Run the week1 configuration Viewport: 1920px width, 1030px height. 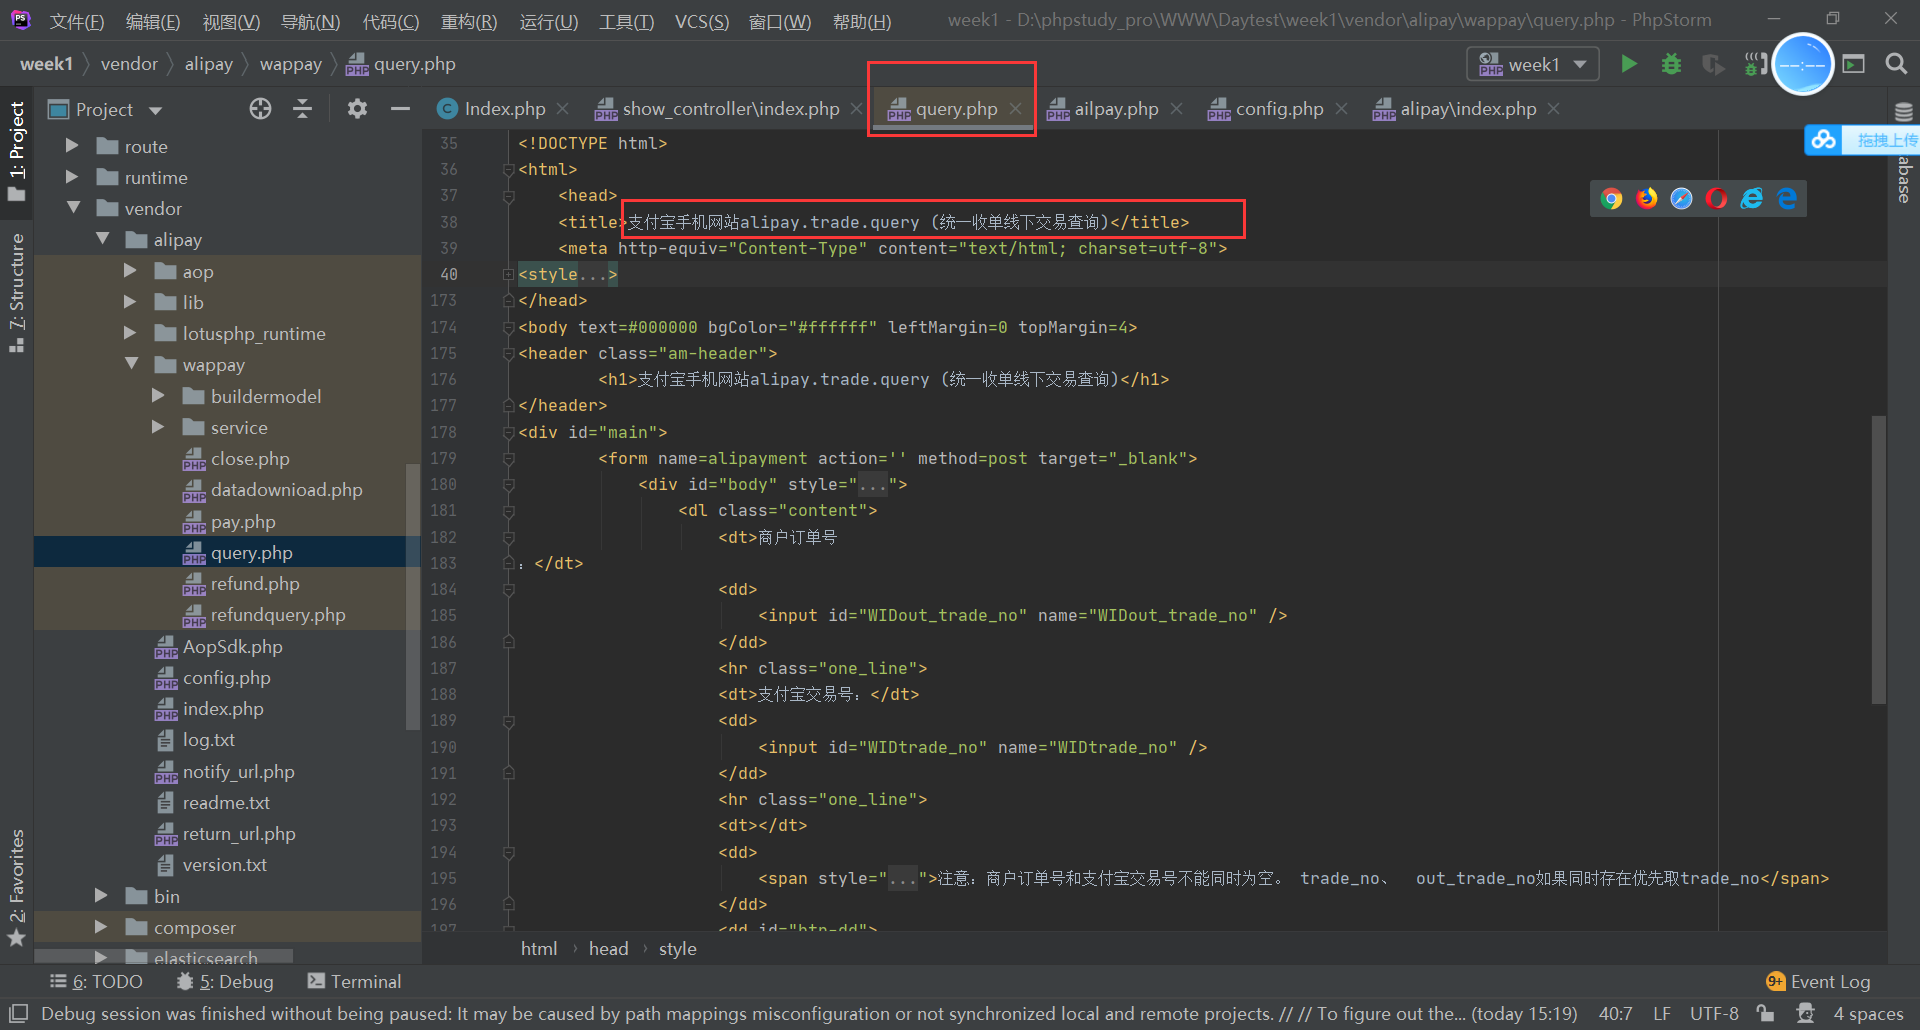click(x=1629, y=64)
